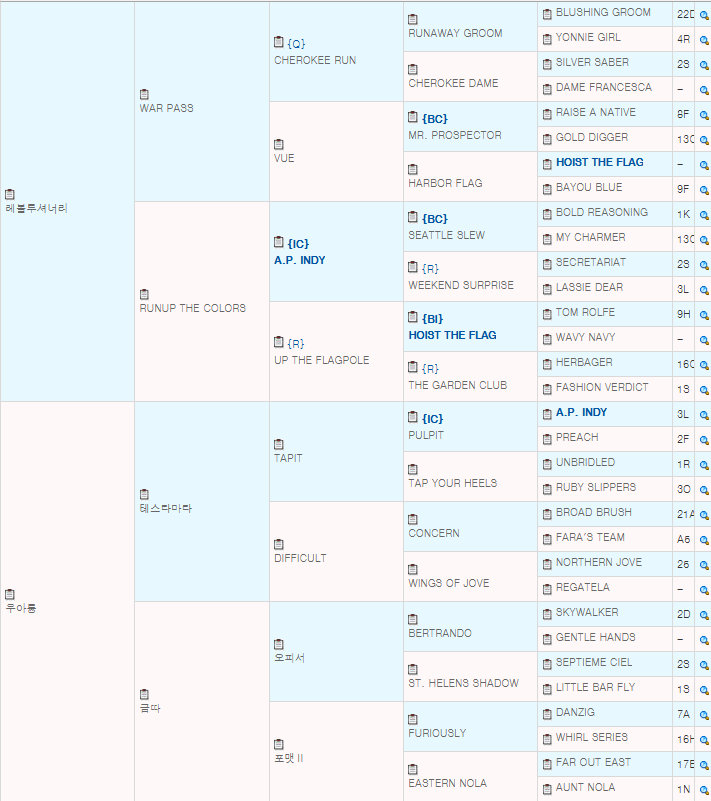This screenshot has height=801, width=711.
Task: Open the magnifier icon in the RAISE A NATIVE row
Action: click(704, 115)
